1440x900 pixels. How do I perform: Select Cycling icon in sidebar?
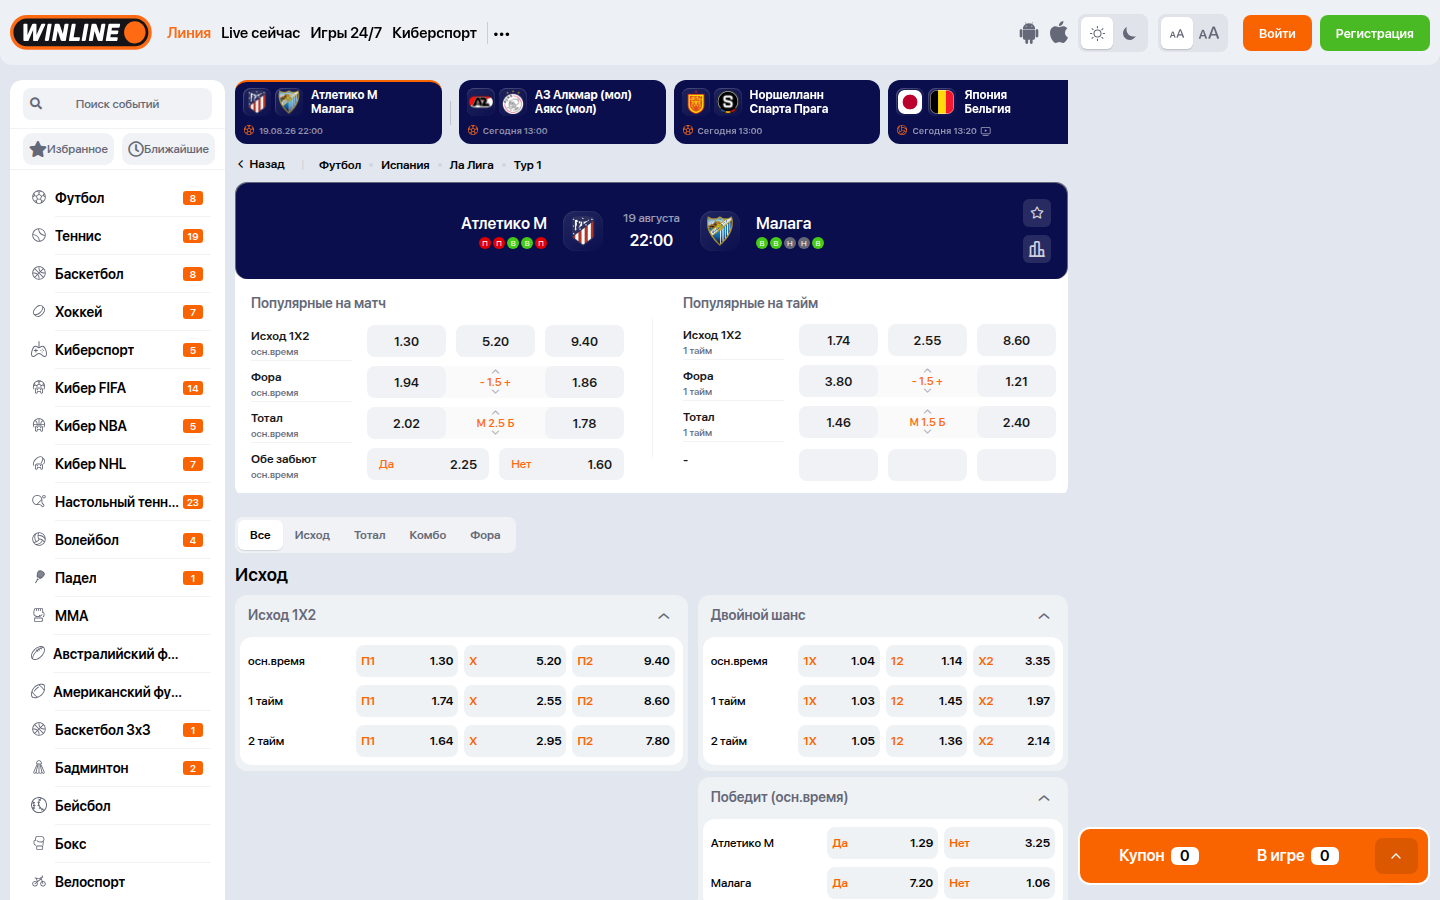point(39,881)
